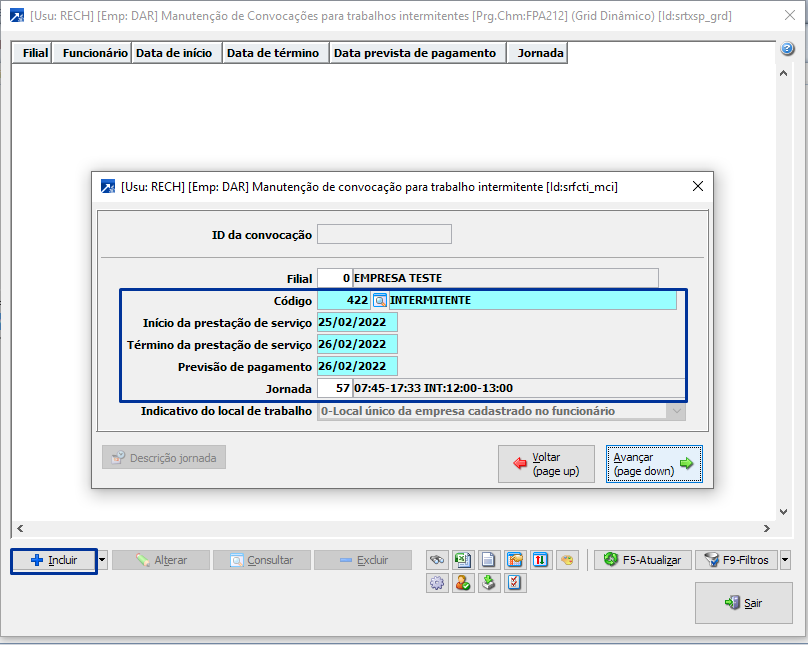The width and height of the screenshot is (808, 645).
Task: Click the red checklist icon
Action: 515,583
